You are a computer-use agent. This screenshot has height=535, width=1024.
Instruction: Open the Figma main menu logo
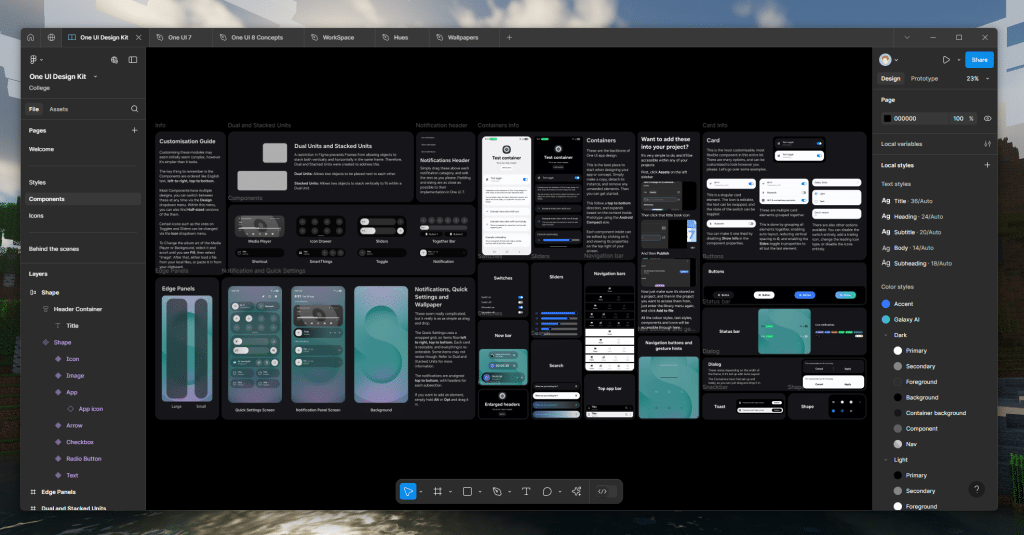click(34, 59)
